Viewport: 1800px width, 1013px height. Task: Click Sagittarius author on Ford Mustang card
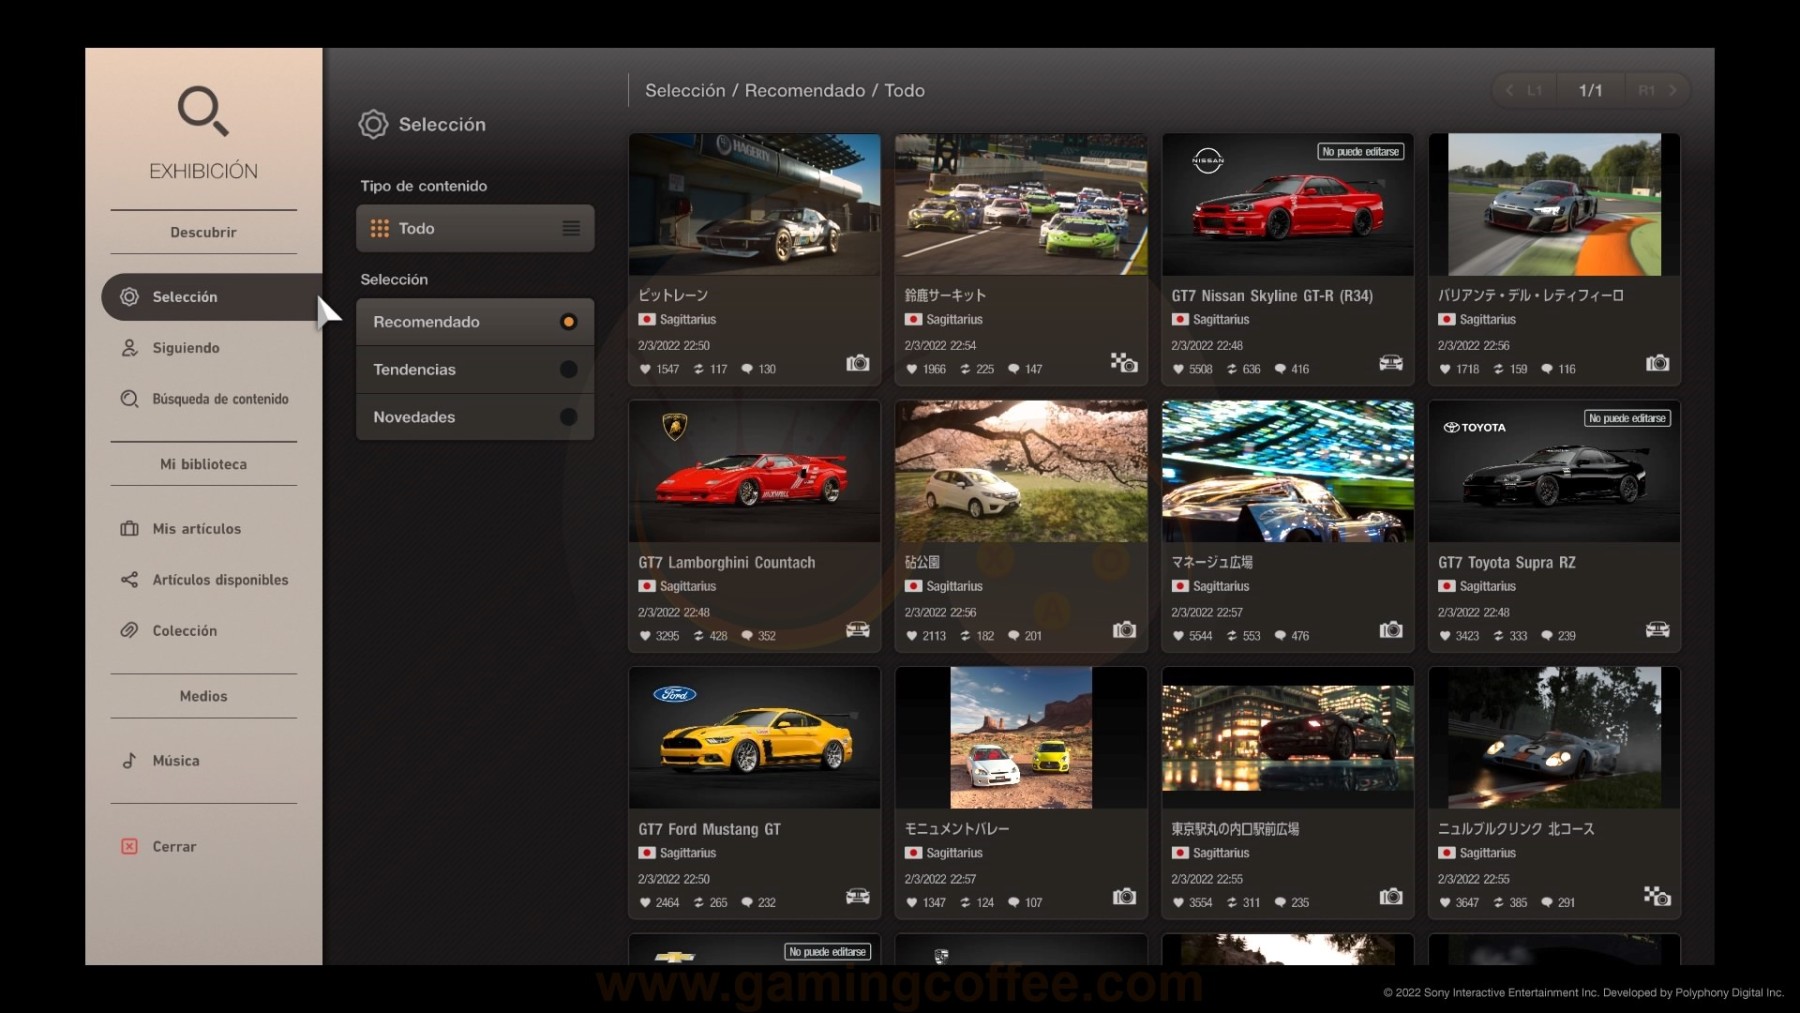688,854
